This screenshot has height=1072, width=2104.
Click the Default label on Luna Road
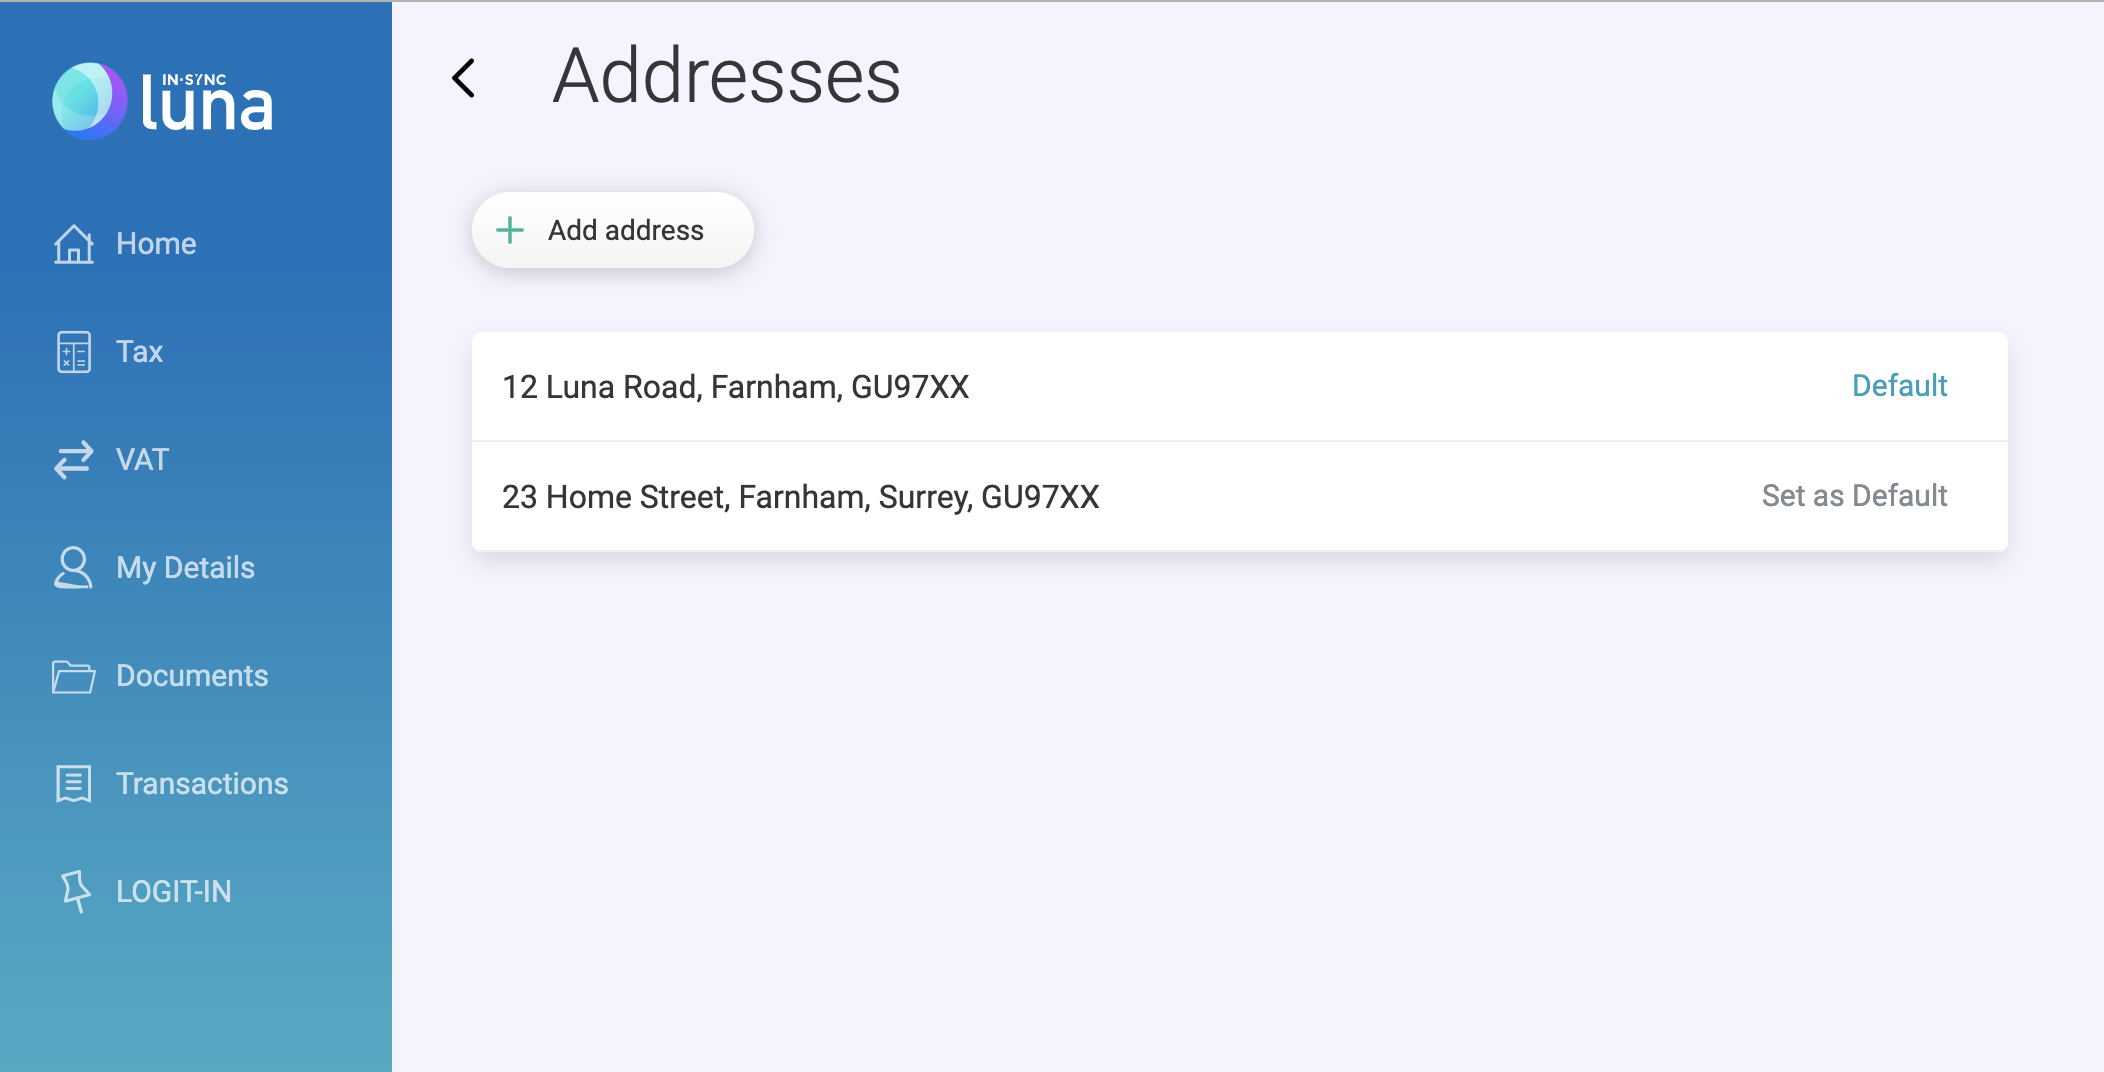pos(1899,386)
